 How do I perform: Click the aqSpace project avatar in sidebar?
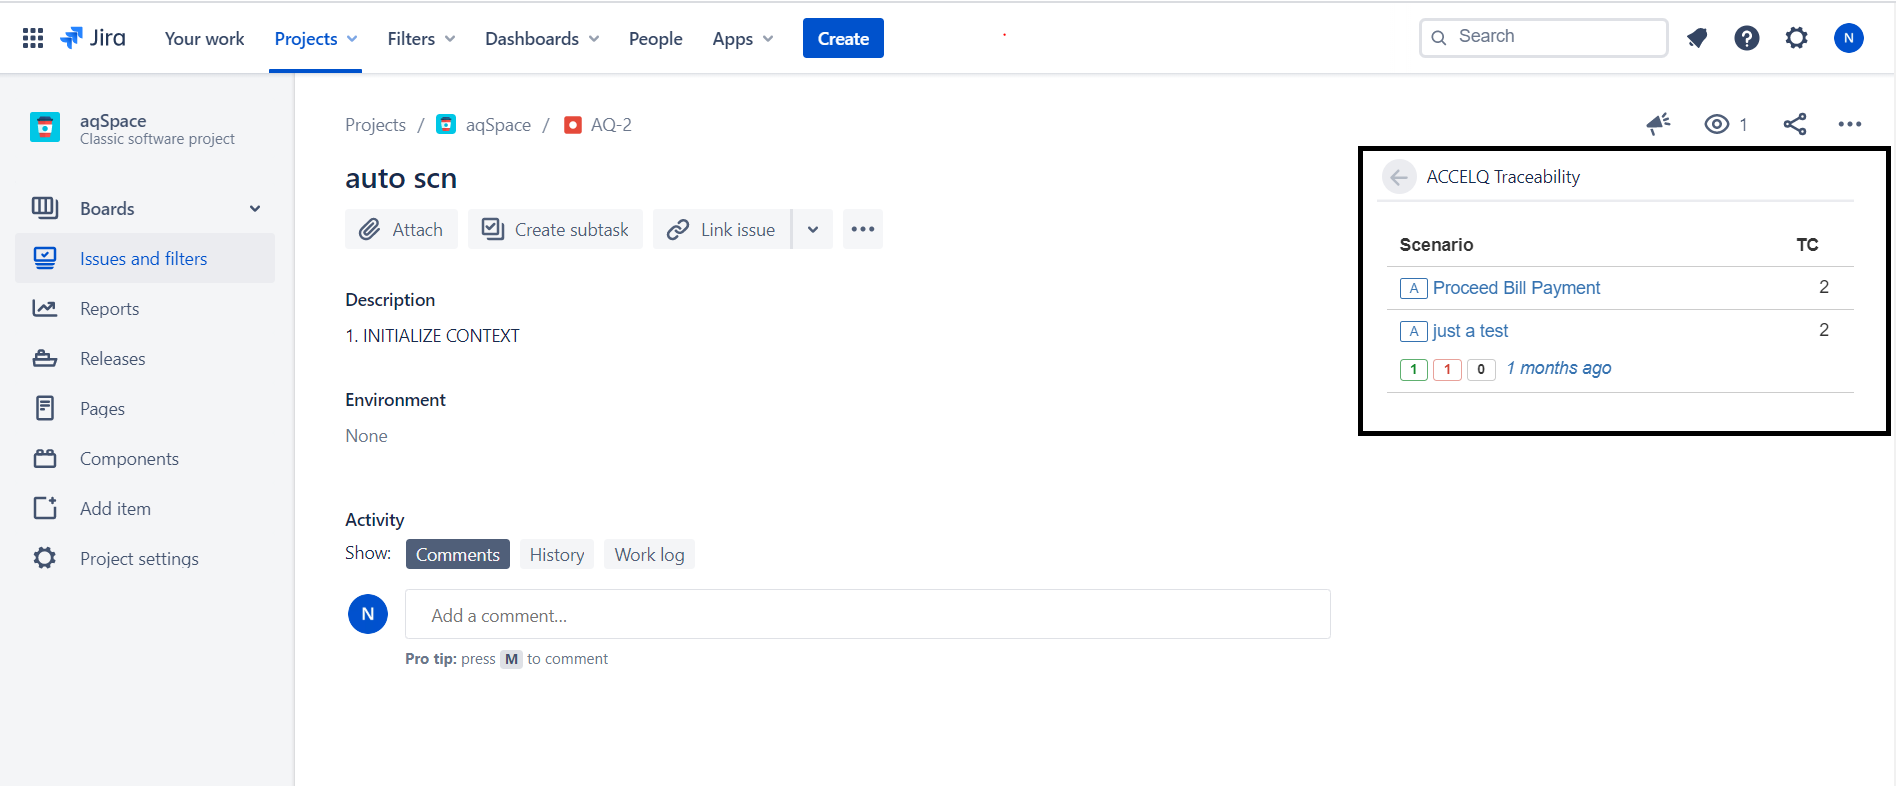pyautogui.click(x=45, y=127)
